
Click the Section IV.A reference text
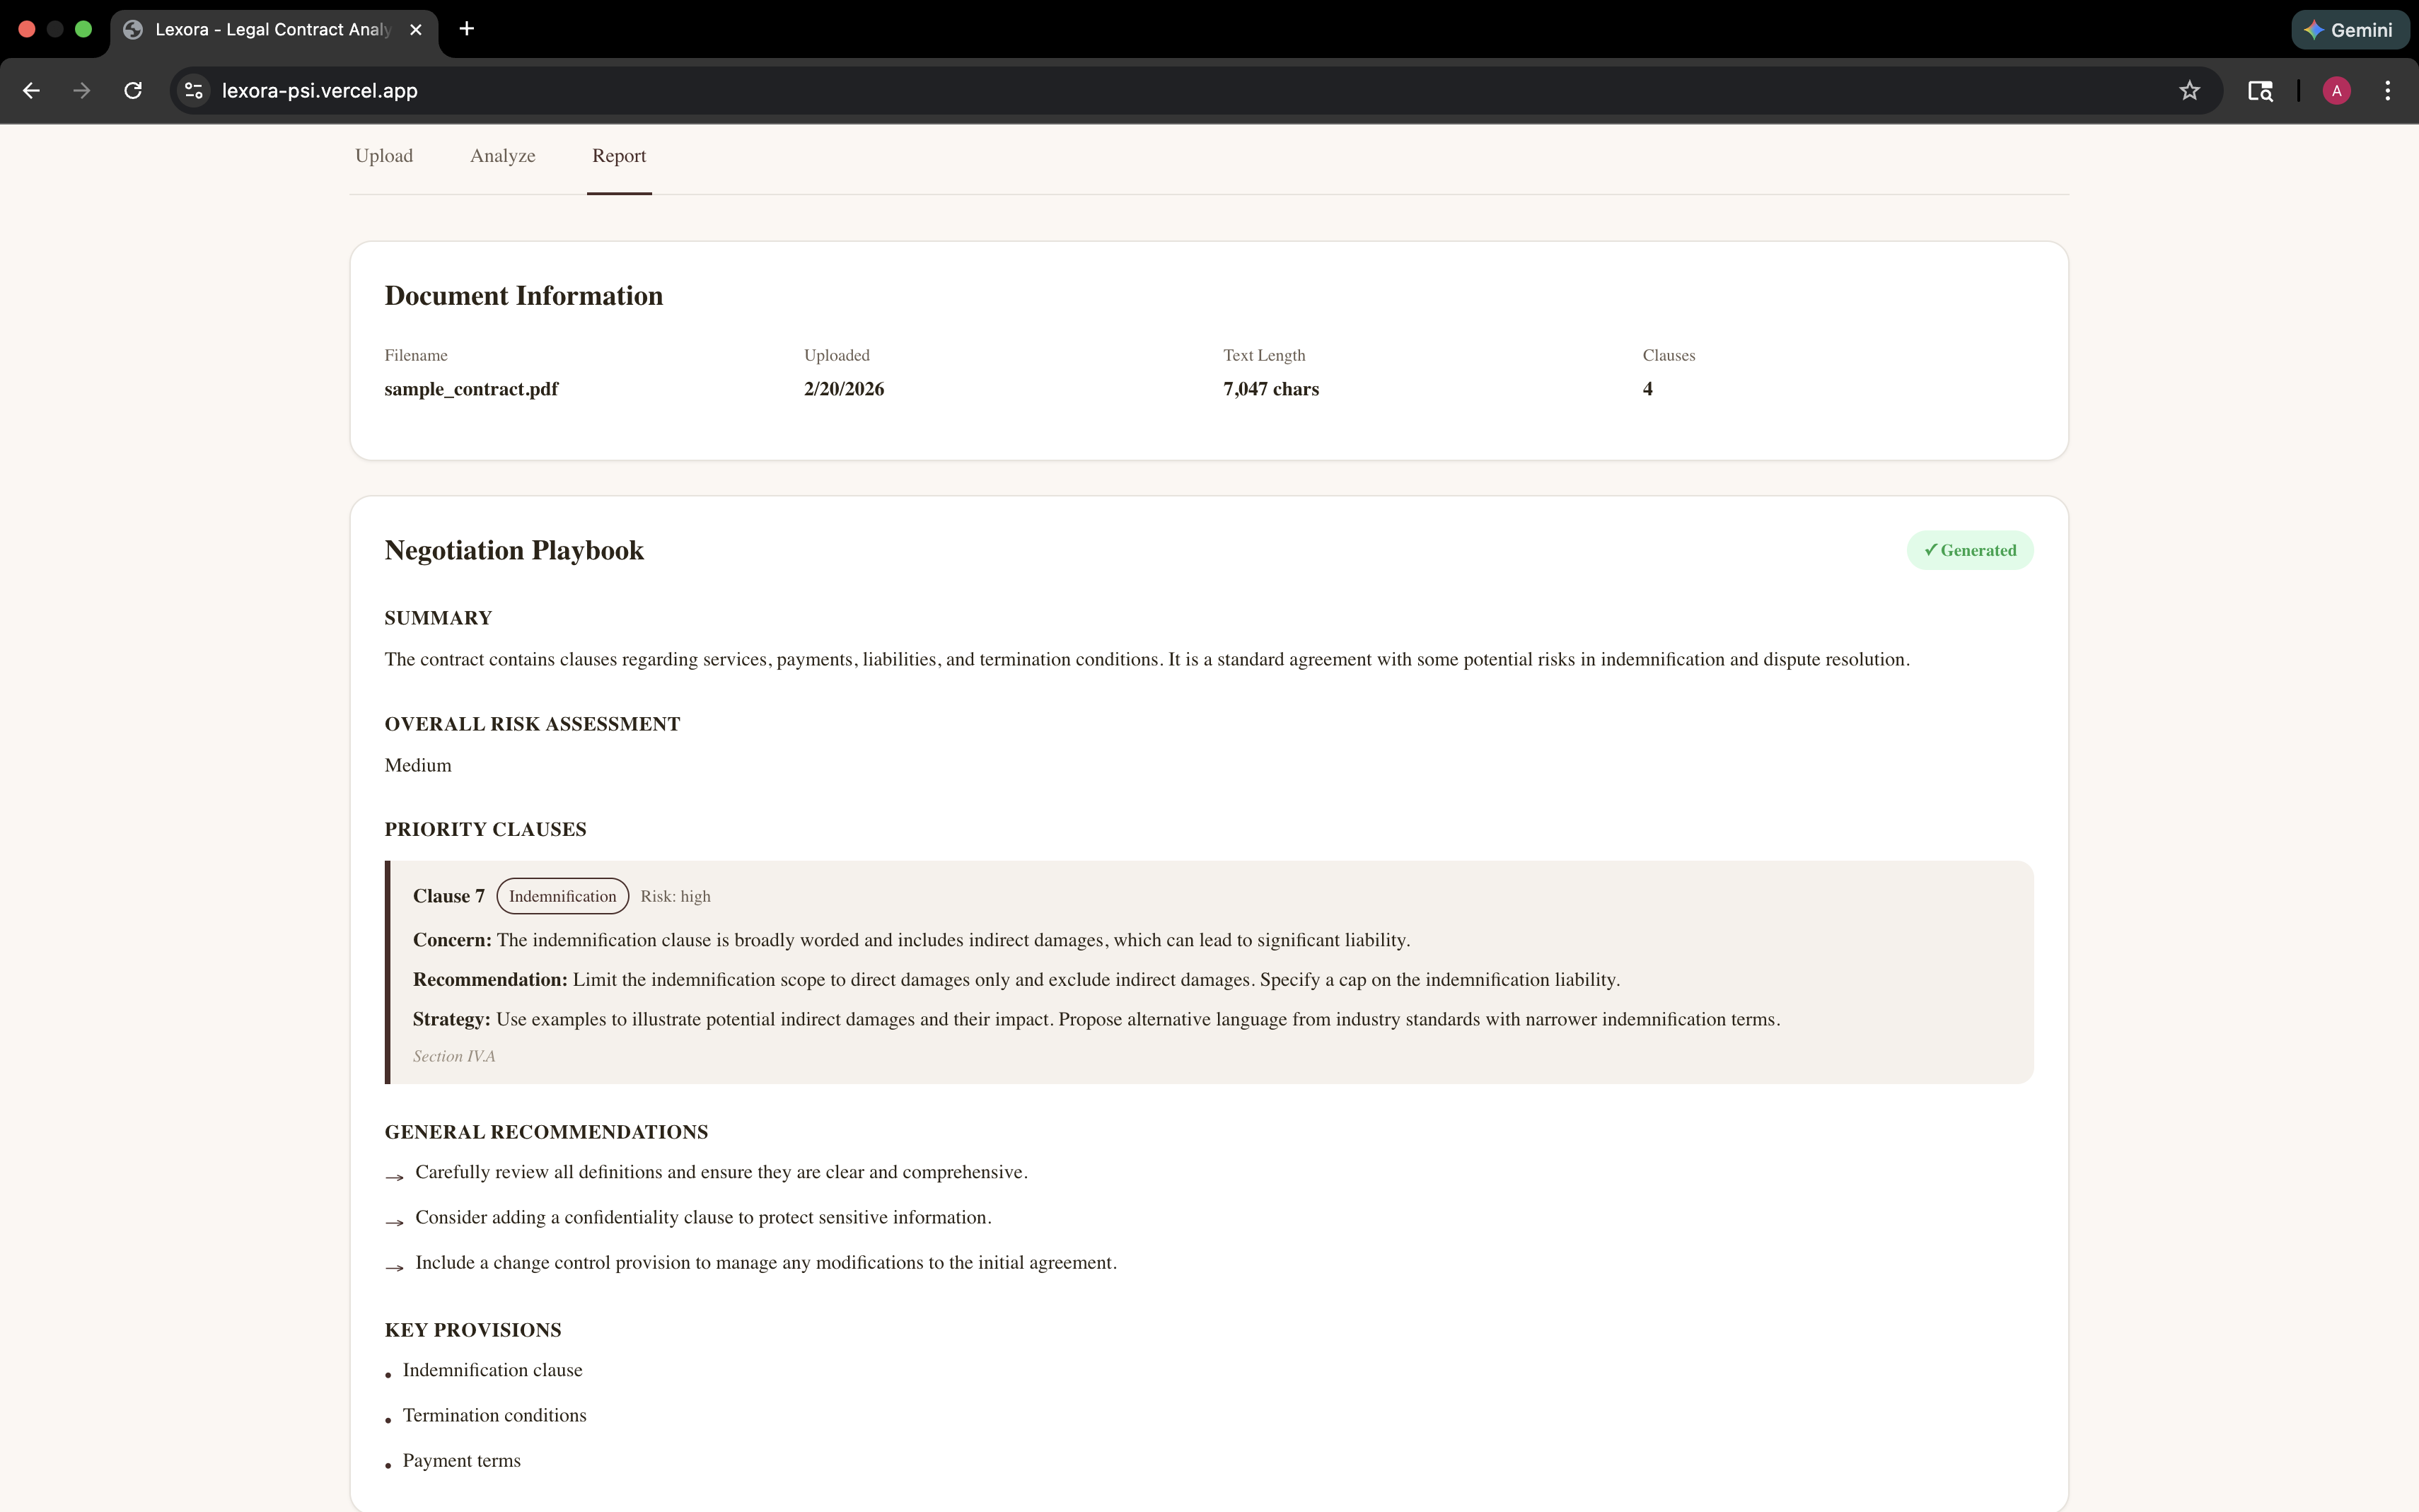(454, 1057)
